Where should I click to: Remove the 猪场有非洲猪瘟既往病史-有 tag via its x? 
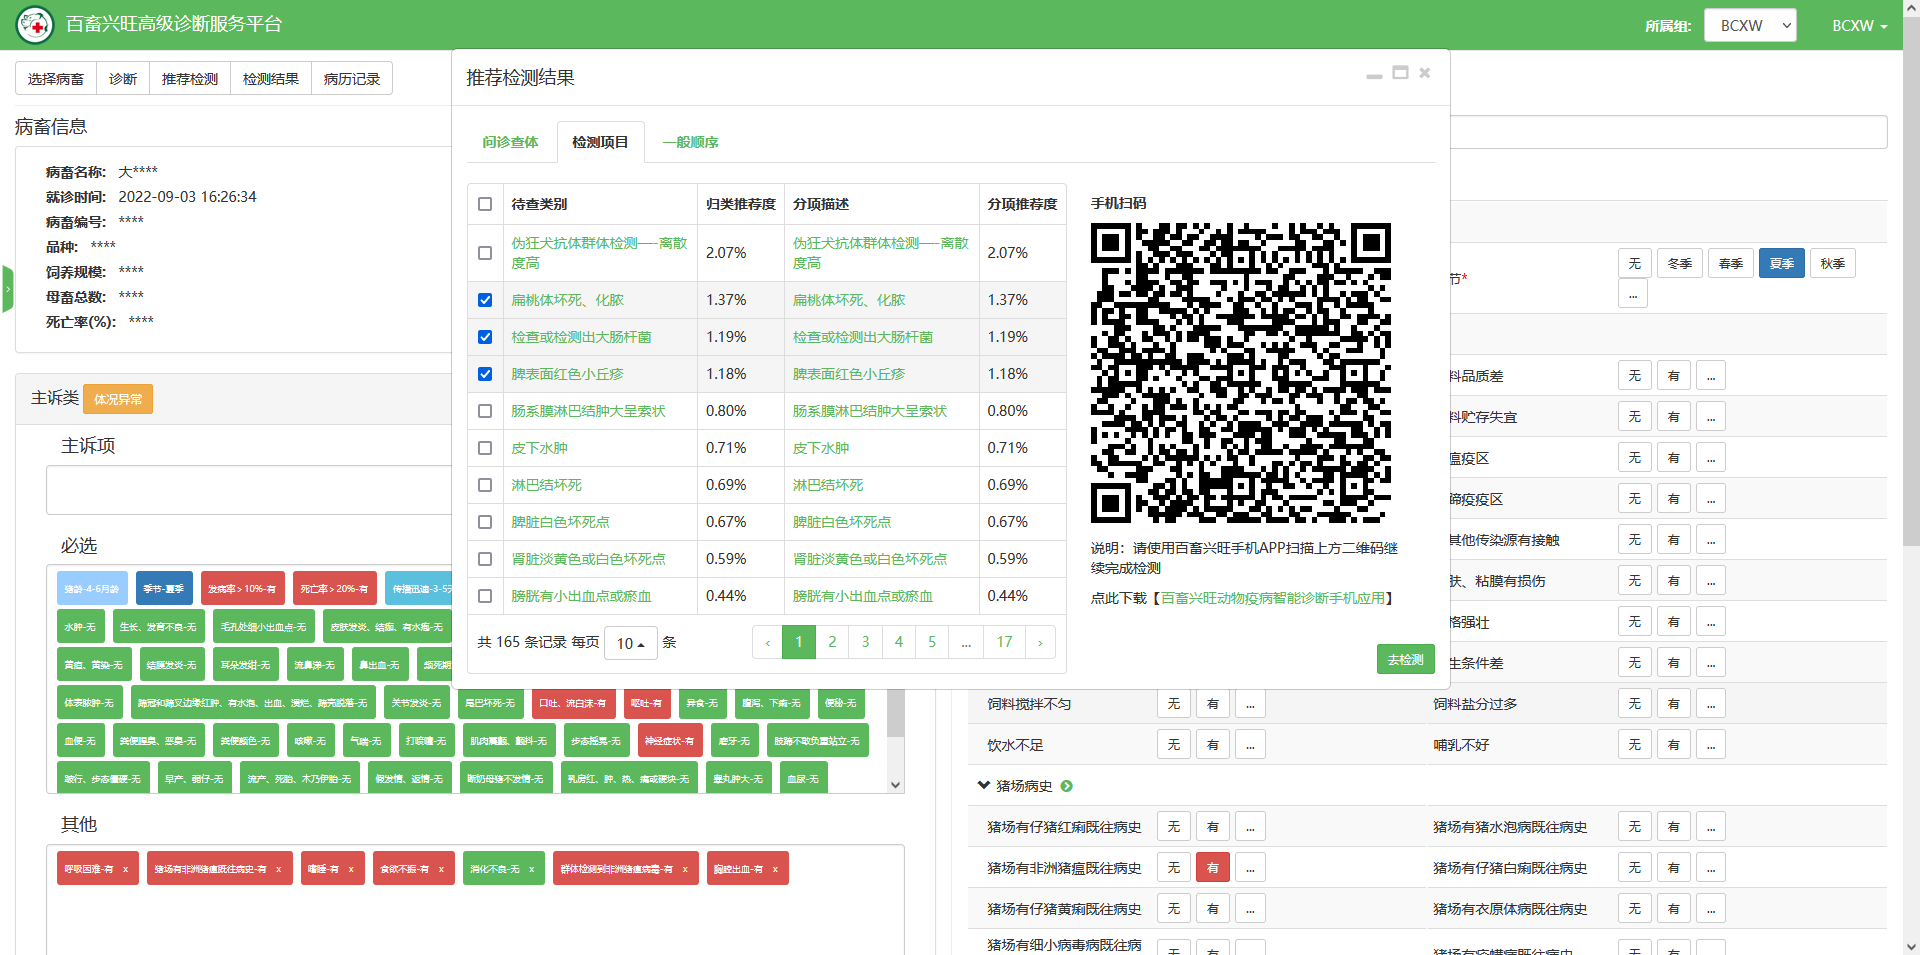click(279, 869)
